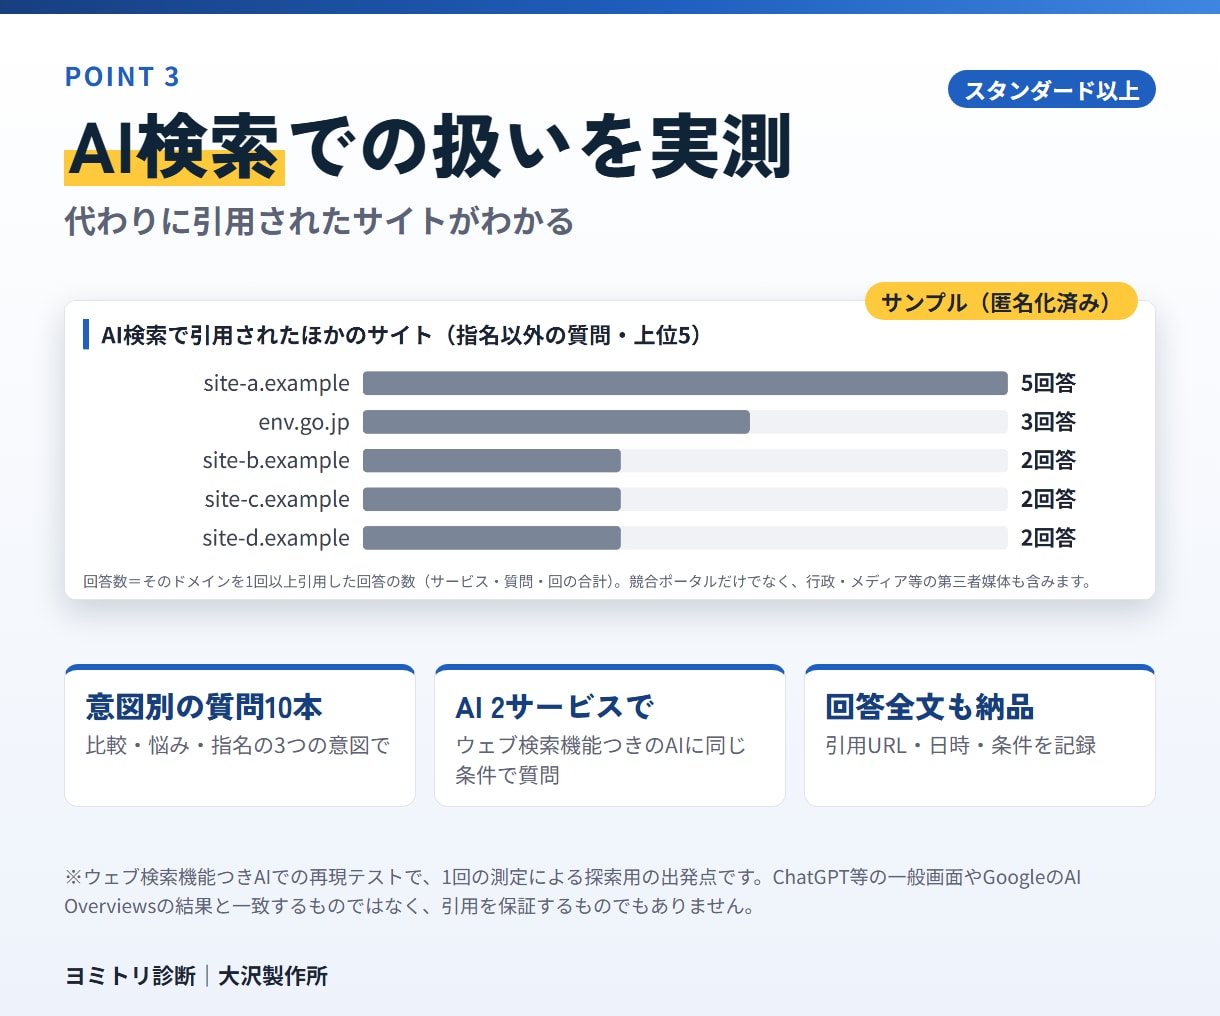
Task: Click text ウェブ検索機能つきのAIに同じ条件で質問
Action: pos(601,760)
